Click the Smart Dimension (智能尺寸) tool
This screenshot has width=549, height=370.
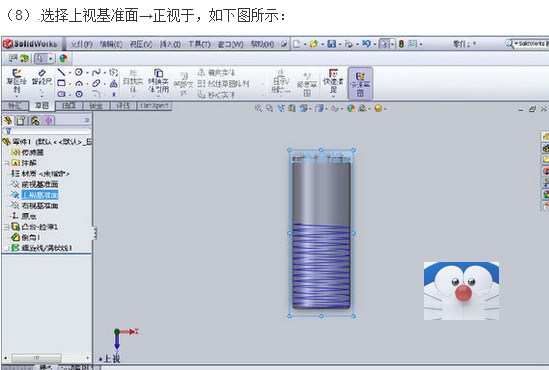(42, 78)
